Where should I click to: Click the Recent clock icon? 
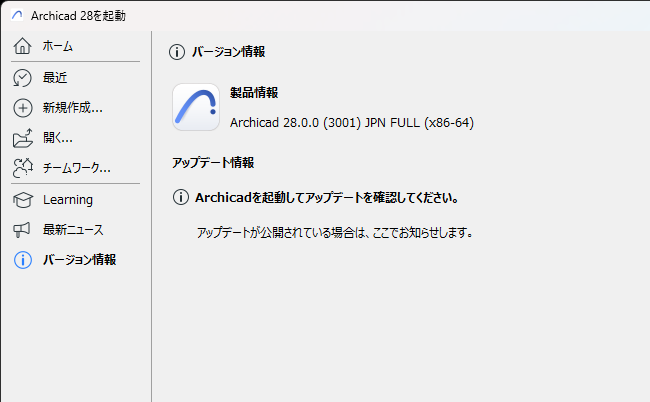[x=23, y=77]
